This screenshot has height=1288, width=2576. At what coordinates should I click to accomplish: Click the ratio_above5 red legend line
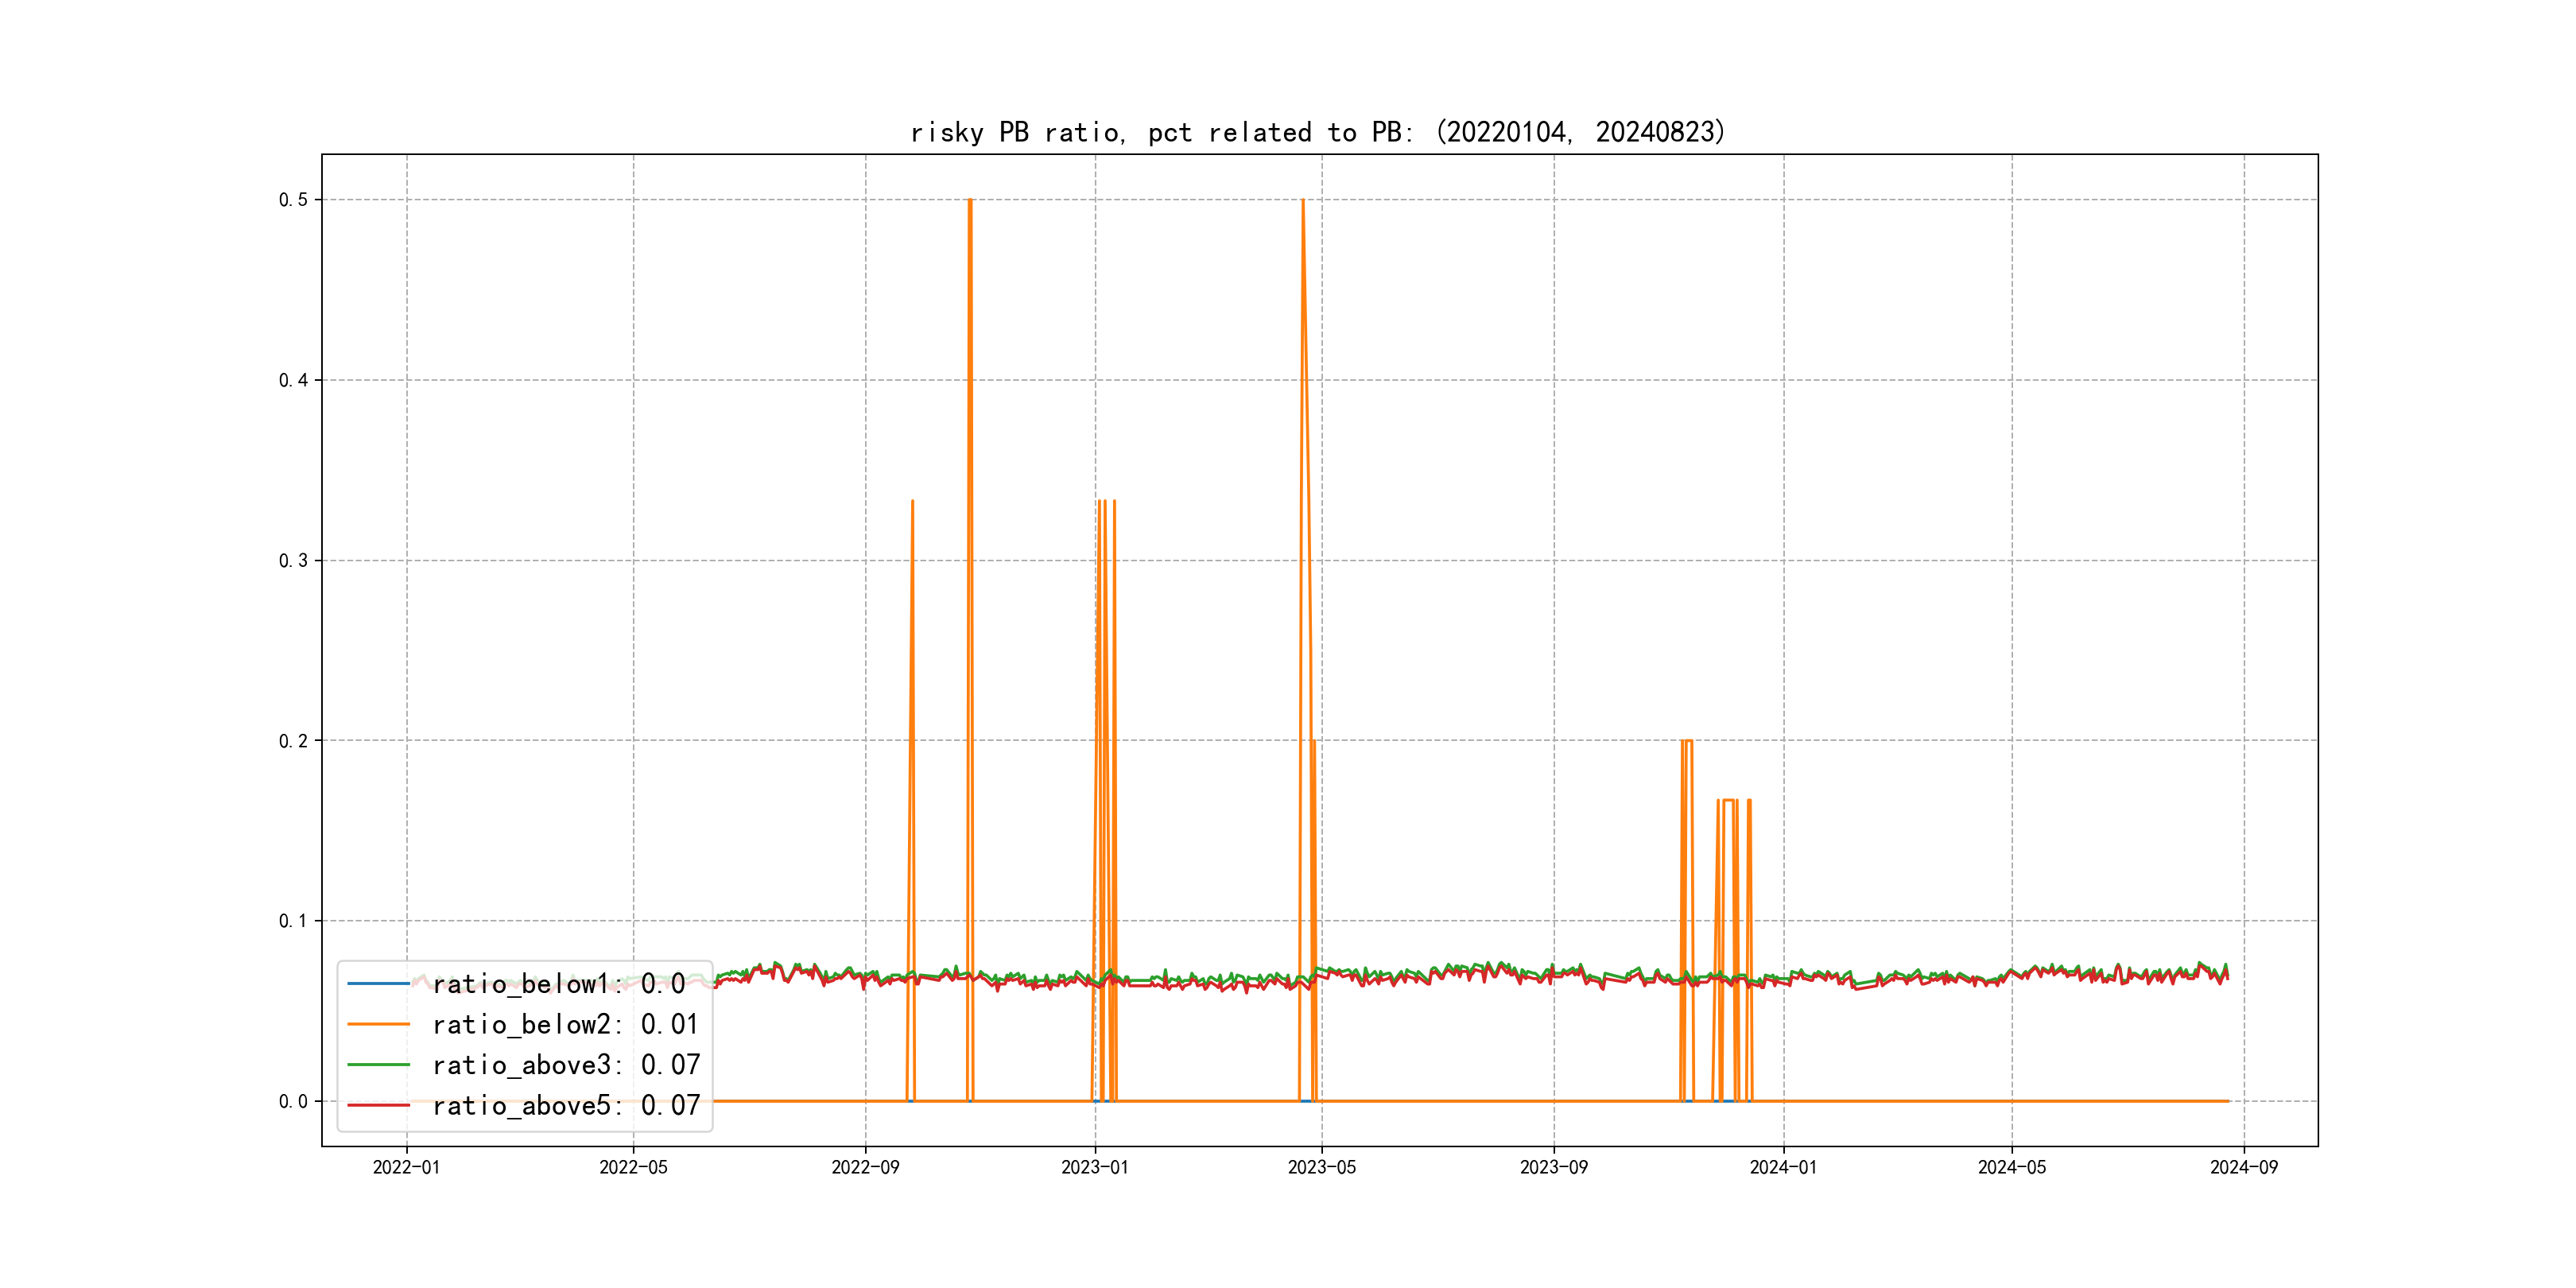(378, 1105)
